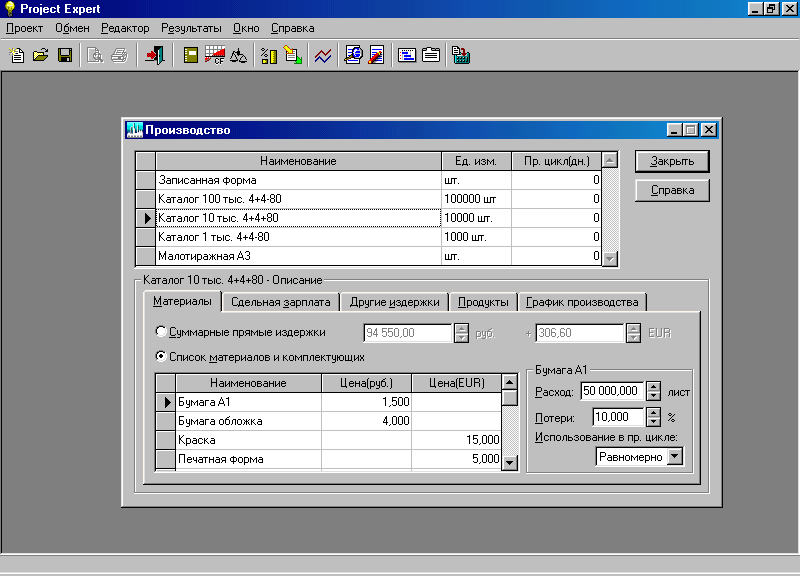Open the Результаты menu
800x576 pixels.
(x=191, y=28)
